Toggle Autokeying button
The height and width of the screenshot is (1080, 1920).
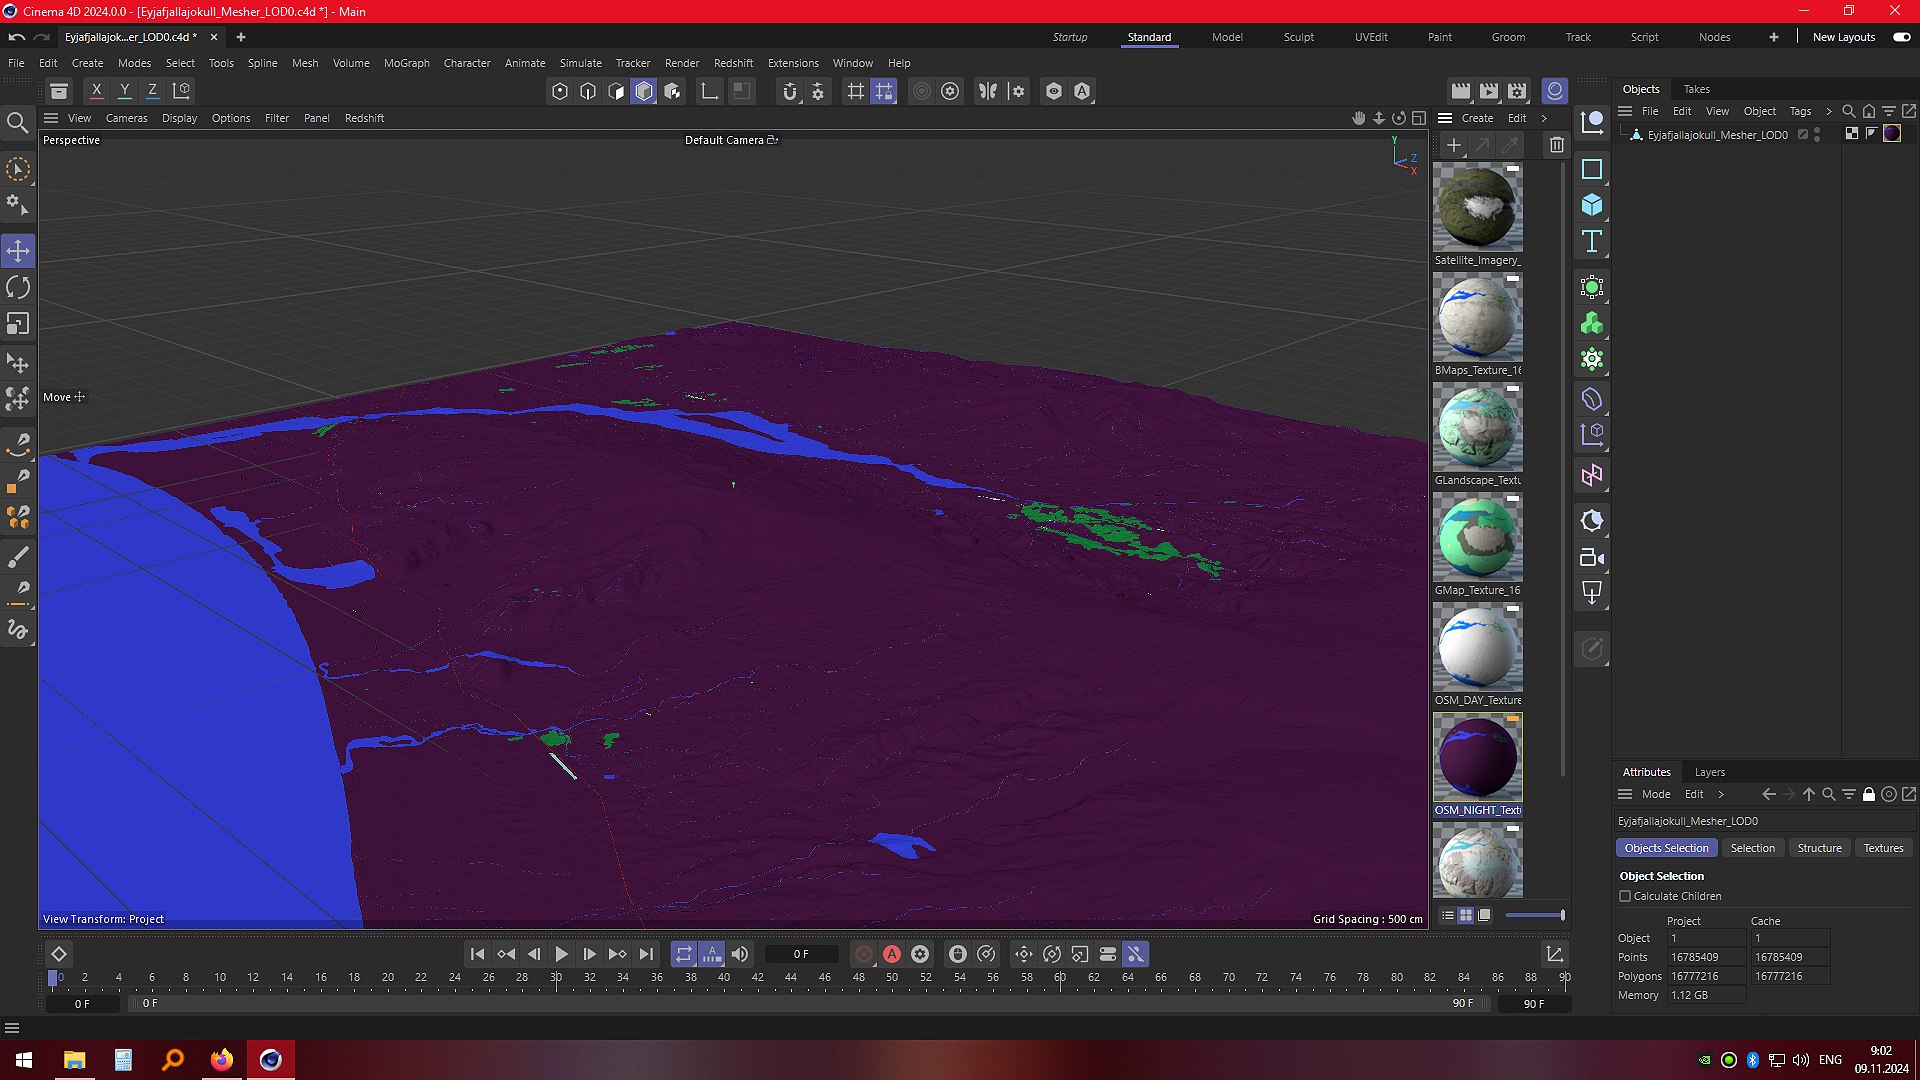[x=892, y=954]
